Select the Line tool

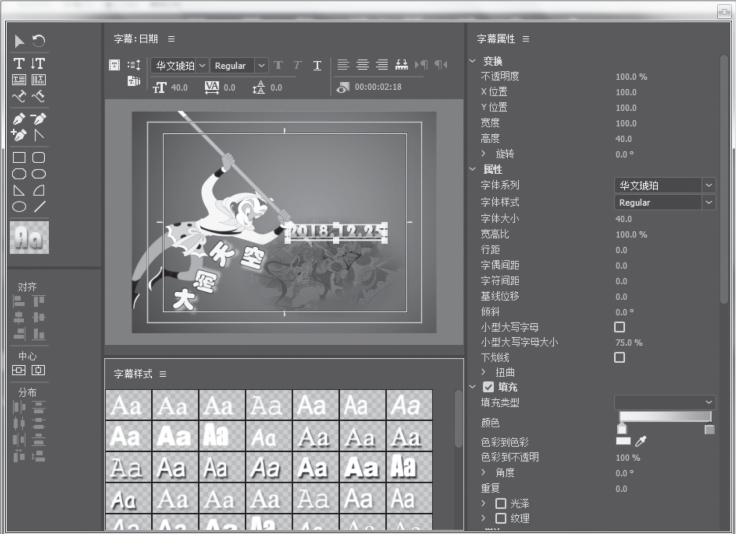[x=39, y=206]
